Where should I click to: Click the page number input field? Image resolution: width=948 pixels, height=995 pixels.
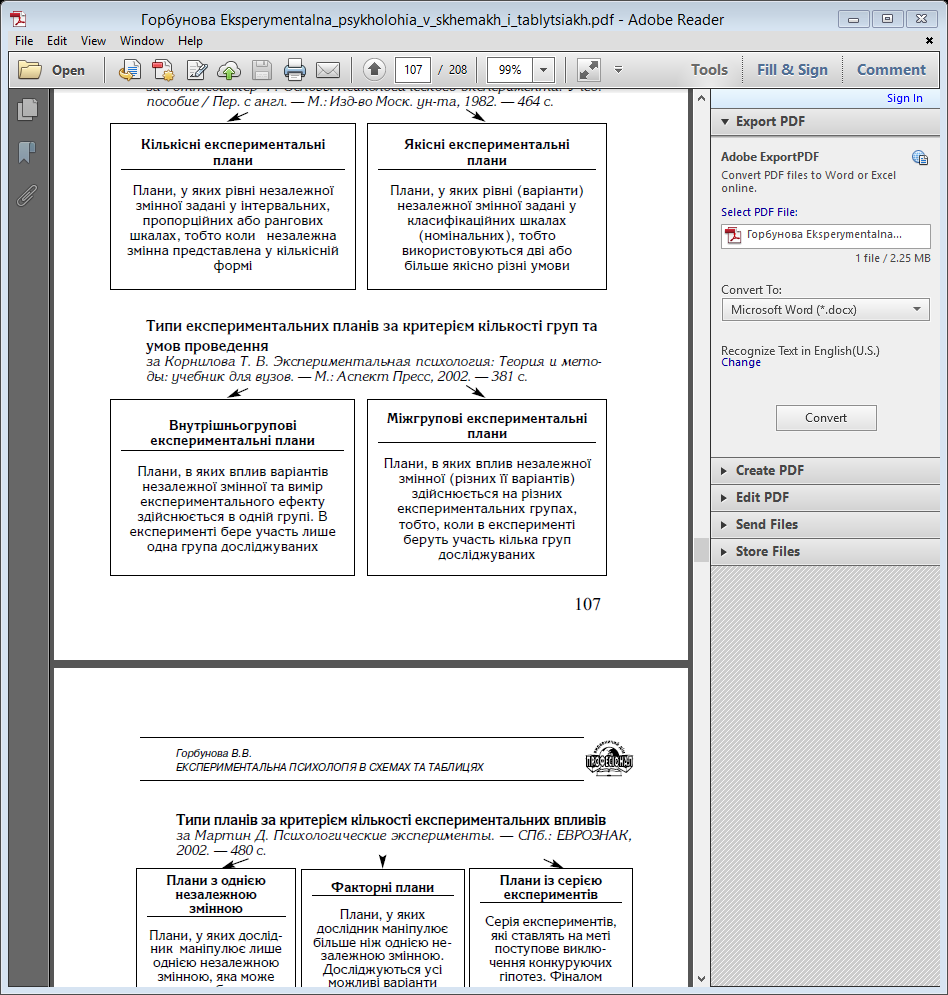pyautogui.click(x=412, y=70)
